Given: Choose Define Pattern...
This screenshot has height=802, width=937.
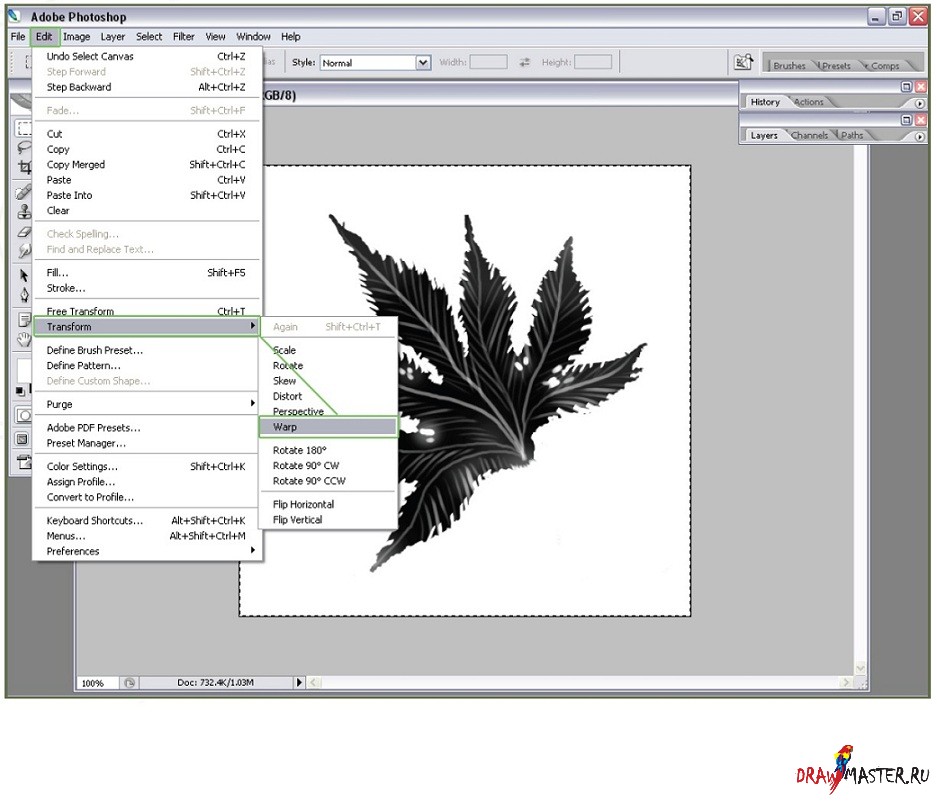Looking at the screenshot, I should pos(147,366).
